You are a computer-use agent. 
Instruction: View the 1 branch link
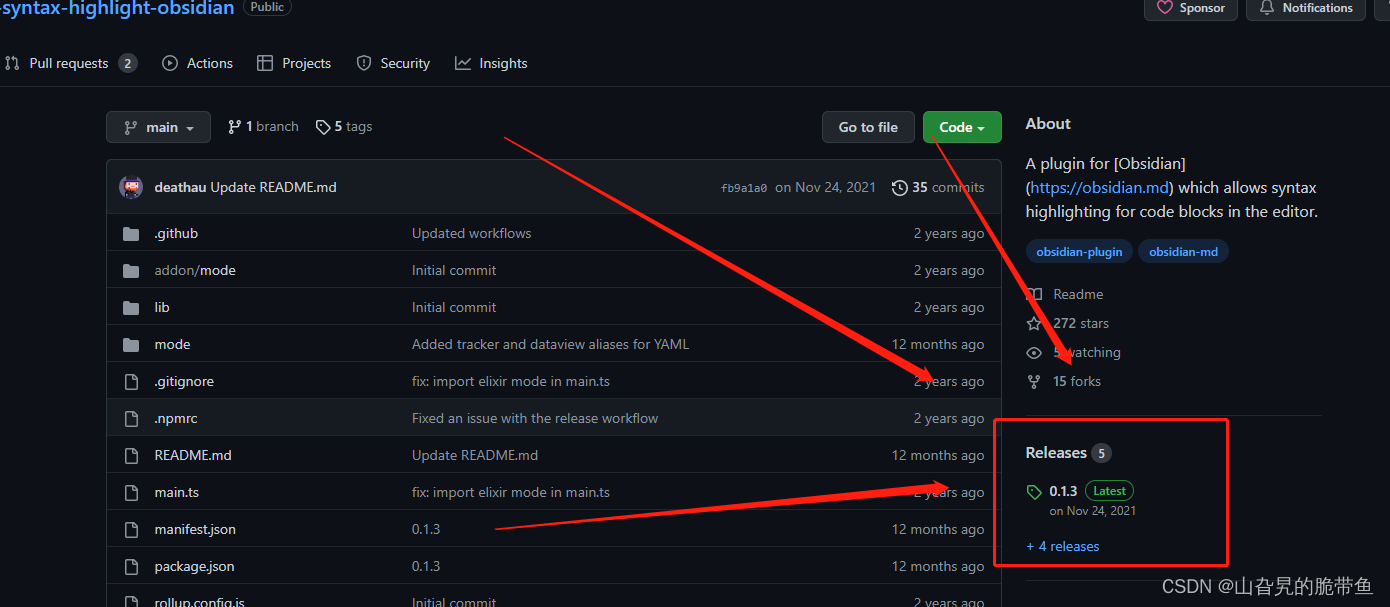[x=263, y=127]
